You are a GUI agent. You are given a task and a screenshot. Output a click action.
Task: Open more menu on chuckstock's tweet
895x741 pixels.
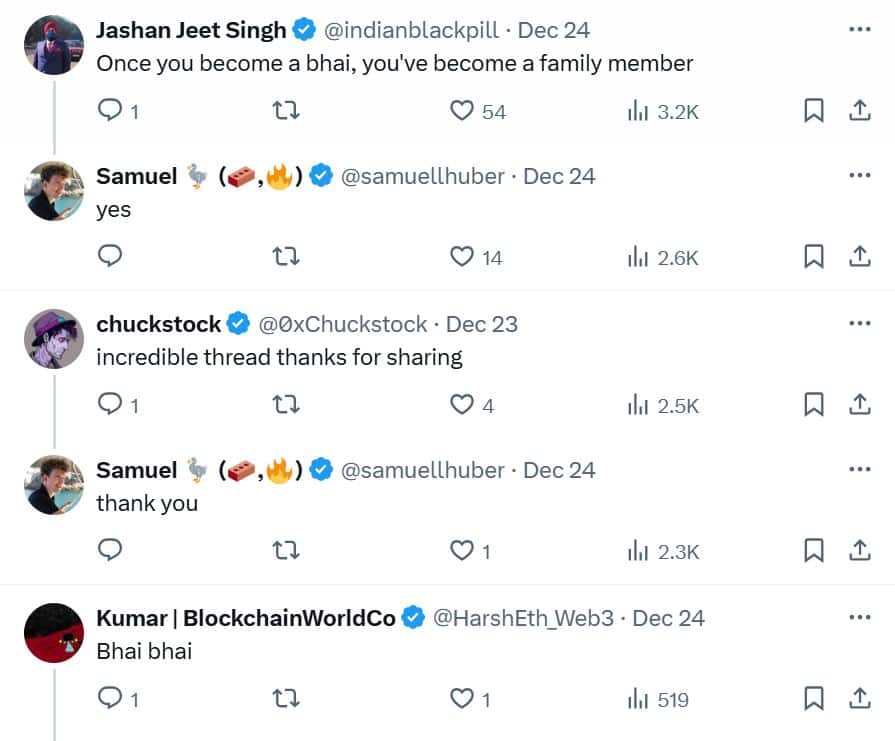click(859, 324)
